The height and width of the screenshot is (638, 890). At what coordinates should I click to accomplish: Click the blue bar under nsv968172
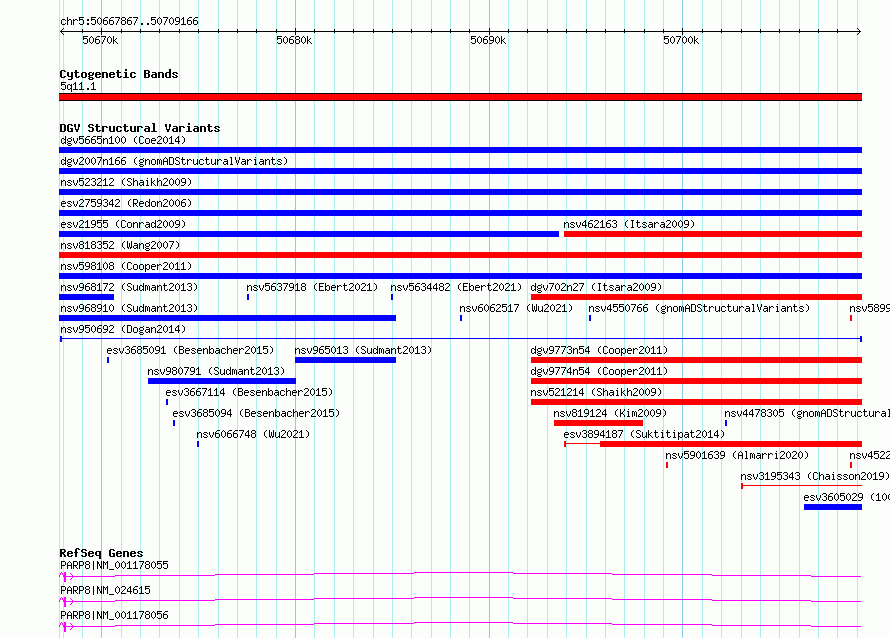[86, 297]
